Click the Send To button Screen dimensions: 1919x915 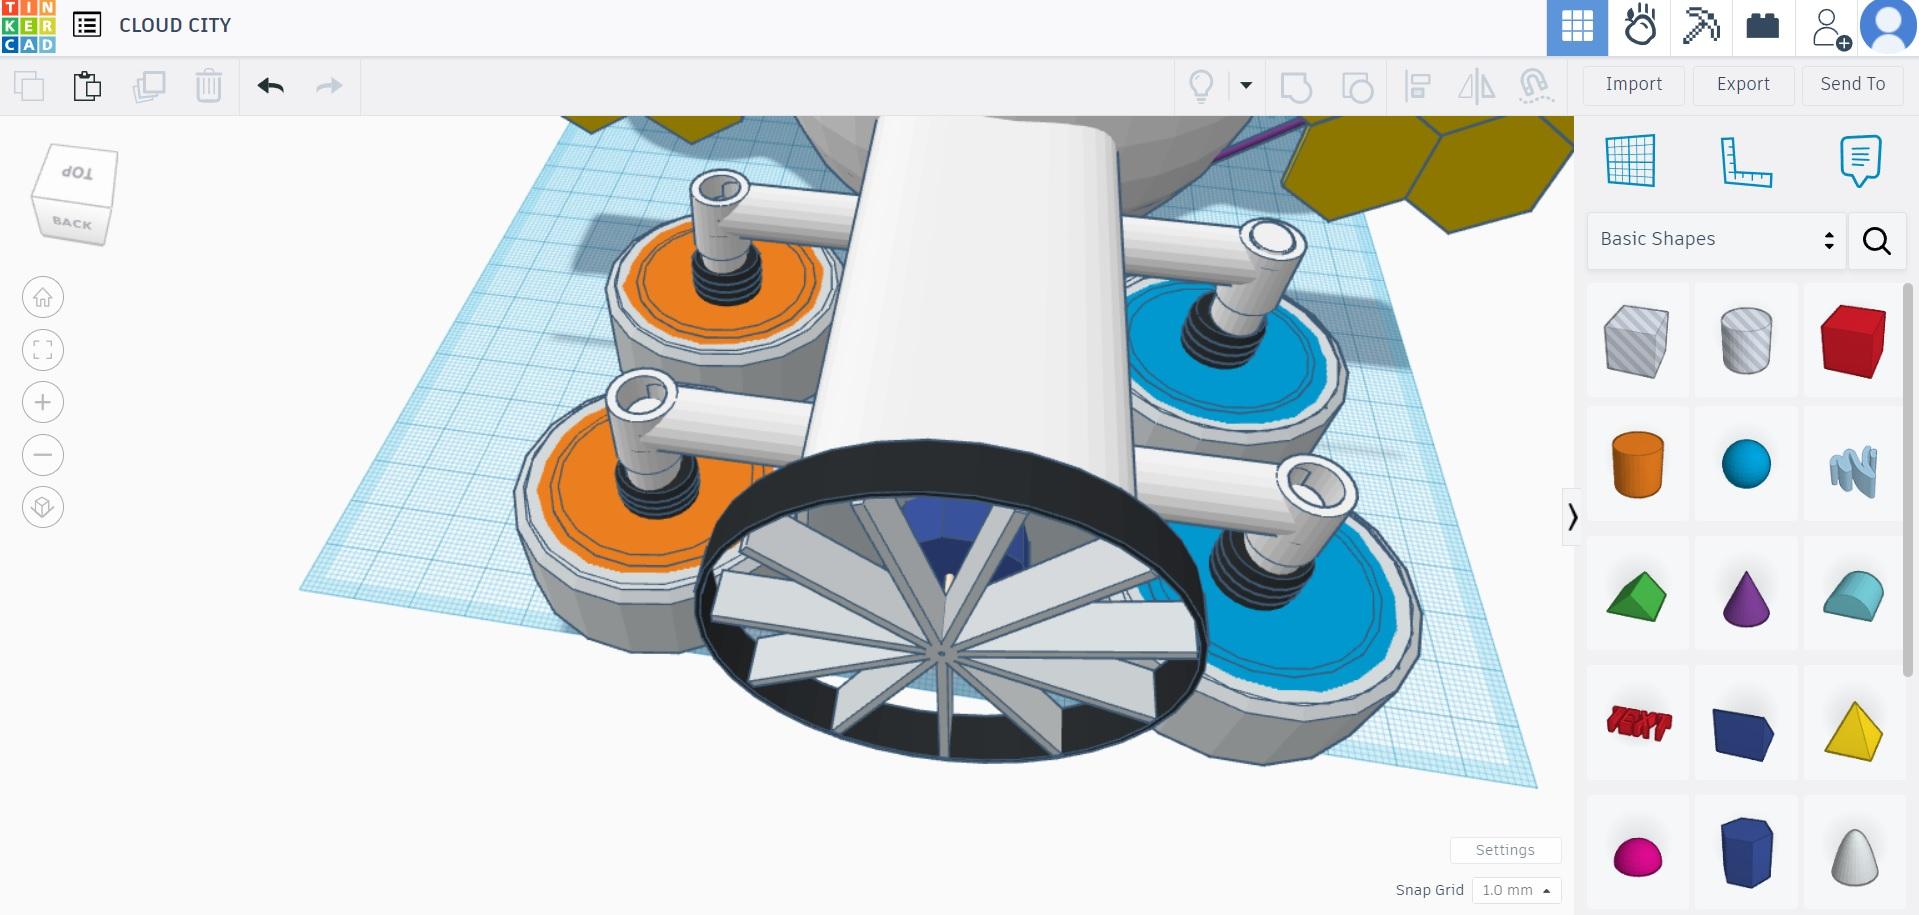pos(1852,85)
